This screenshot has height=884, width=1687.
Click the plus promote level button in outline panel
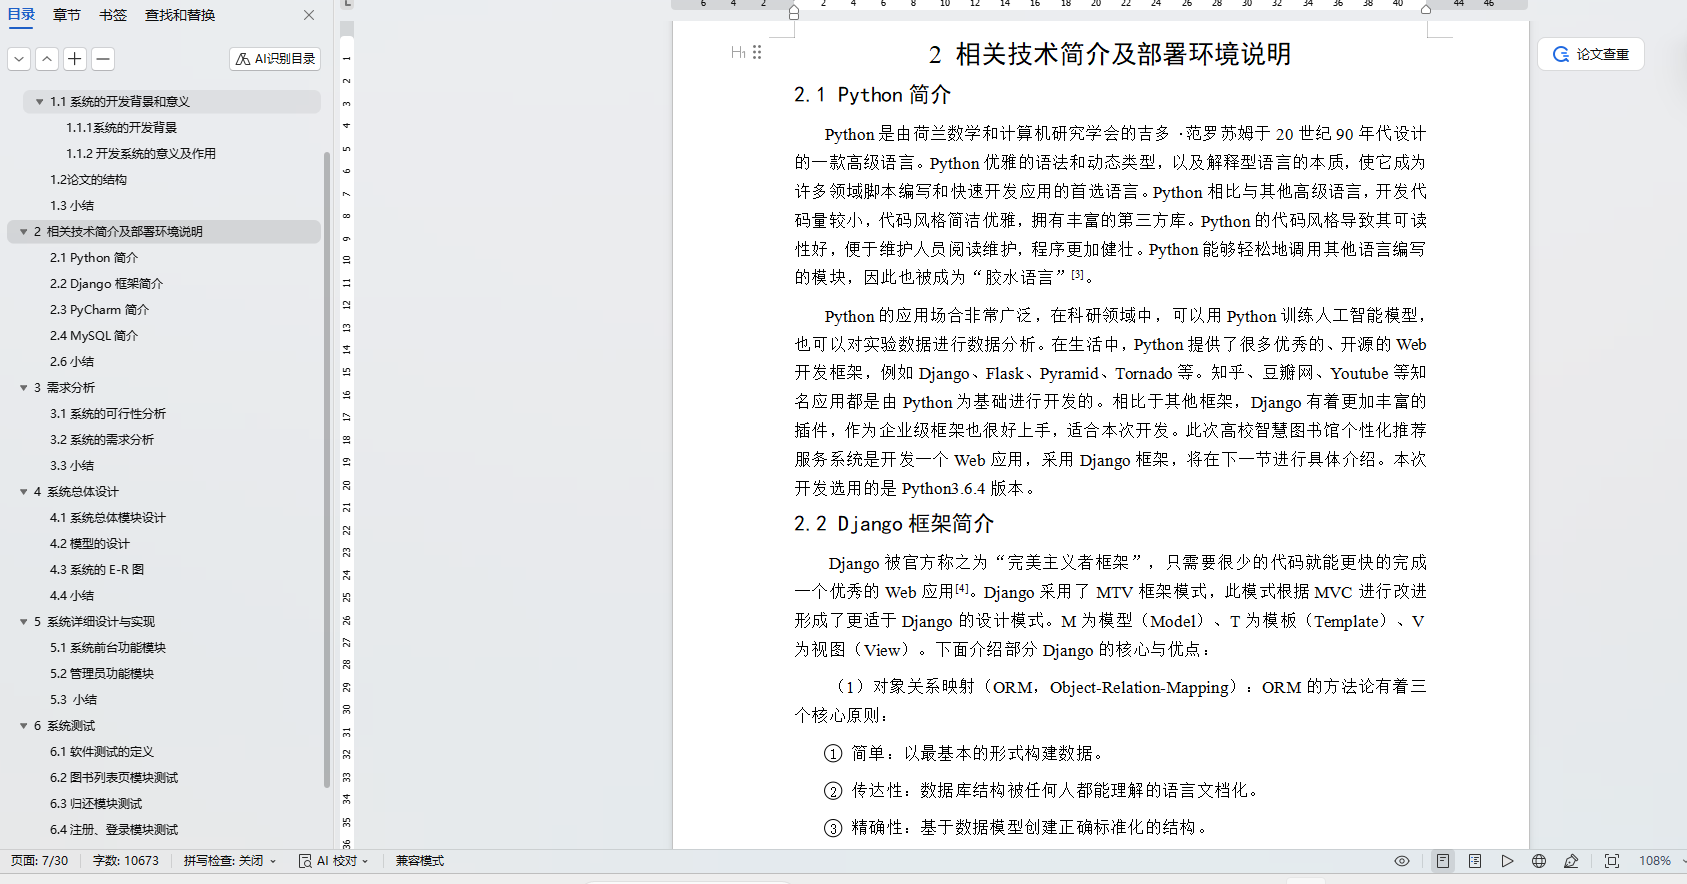pyautogui.click(x=75, y=59)
